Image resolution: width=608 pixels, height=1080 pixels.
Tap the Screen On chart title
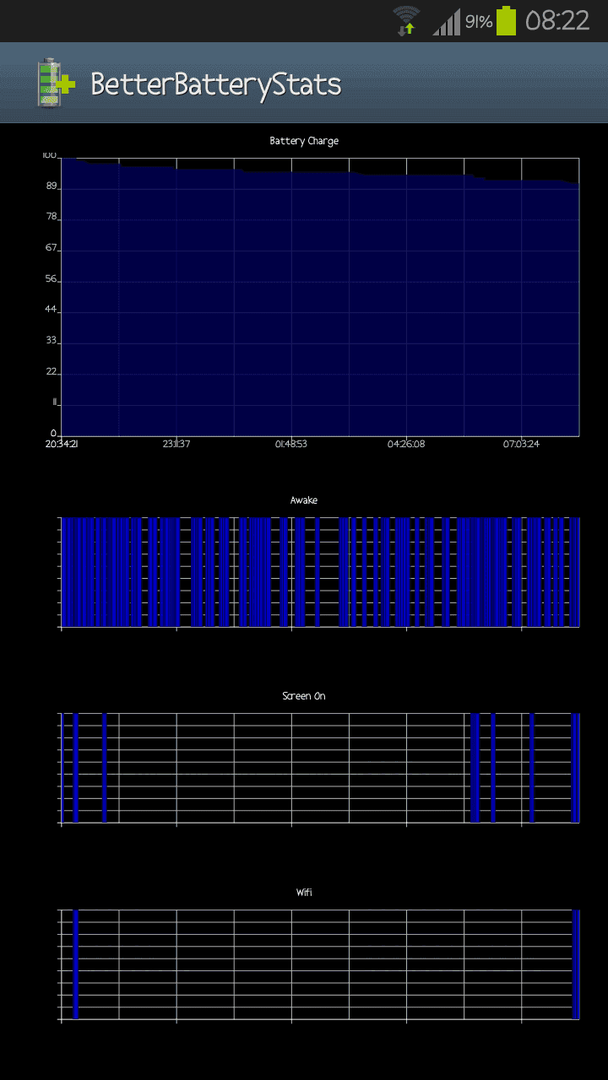coord(304,696)
